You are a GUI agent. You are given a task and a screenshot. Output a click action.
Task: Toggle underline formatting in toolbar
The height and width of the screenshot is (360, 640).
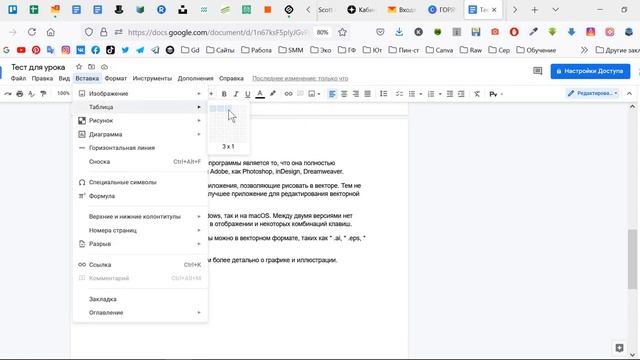[x=247, y=94]
